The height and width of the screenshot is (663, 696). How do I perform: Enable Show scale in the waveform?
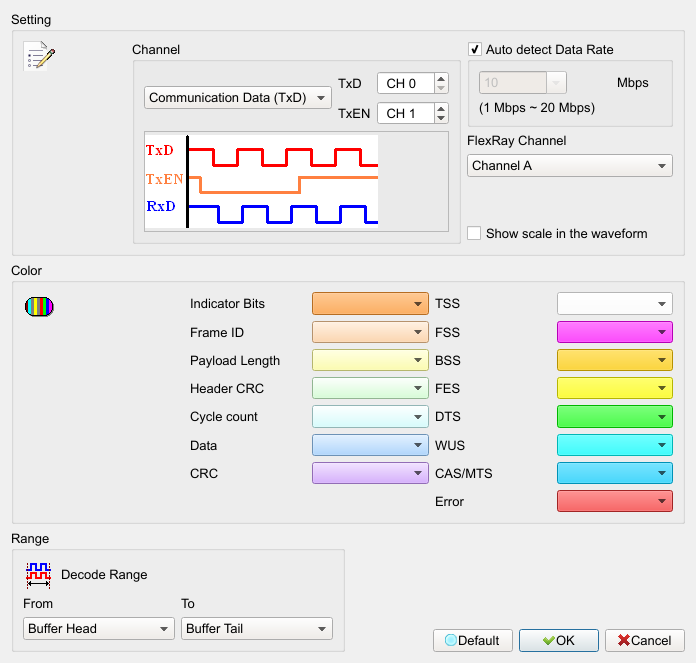pos(474,233)
